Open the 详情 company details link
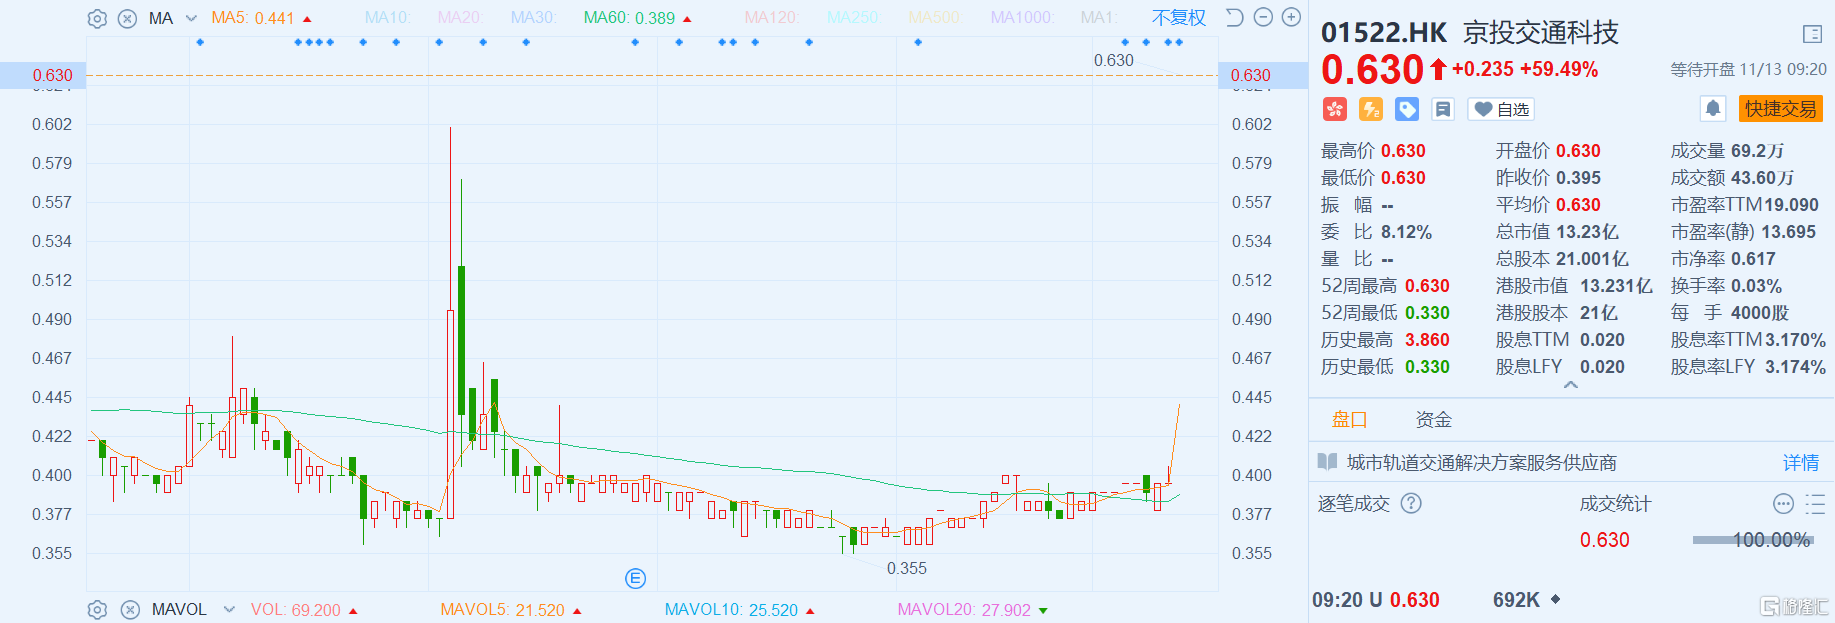This screenshot has height=623, width=1835. (x=1800, y=462)
